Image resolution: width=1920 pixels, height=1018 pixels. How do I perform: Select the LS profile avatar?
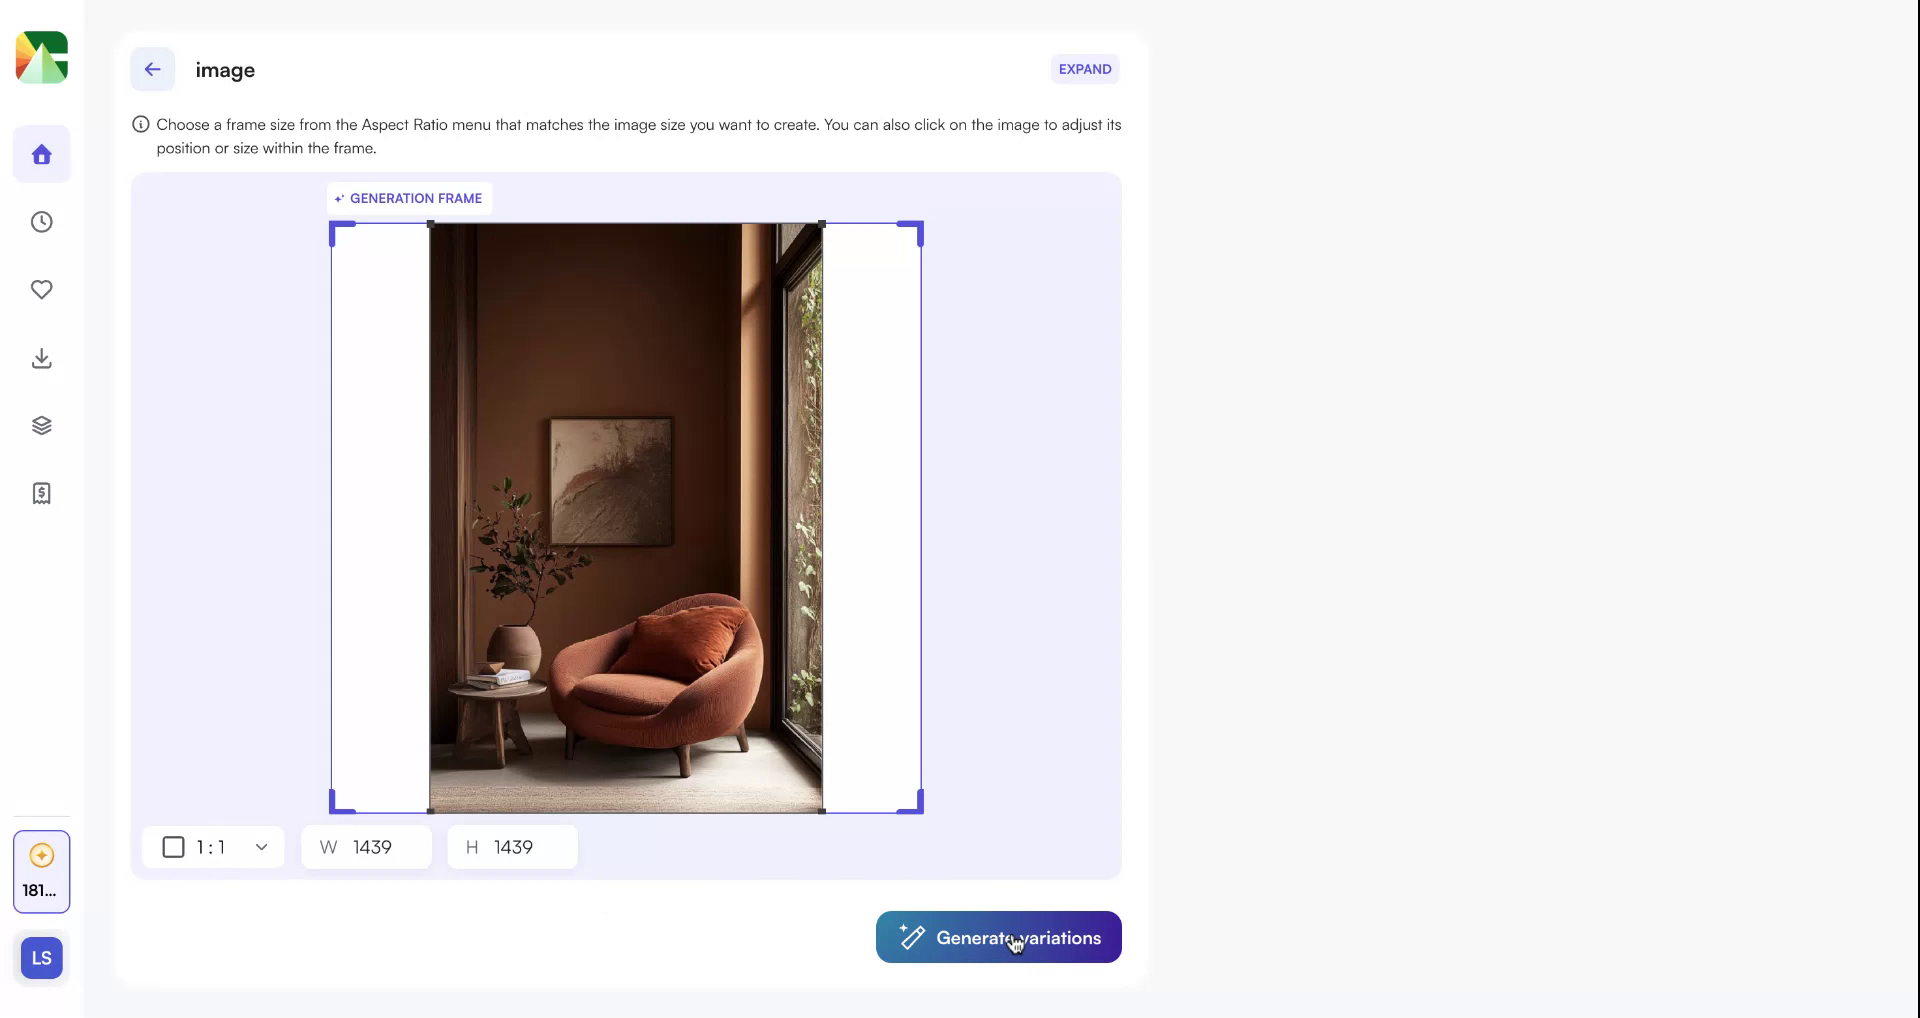click(41, 957)
